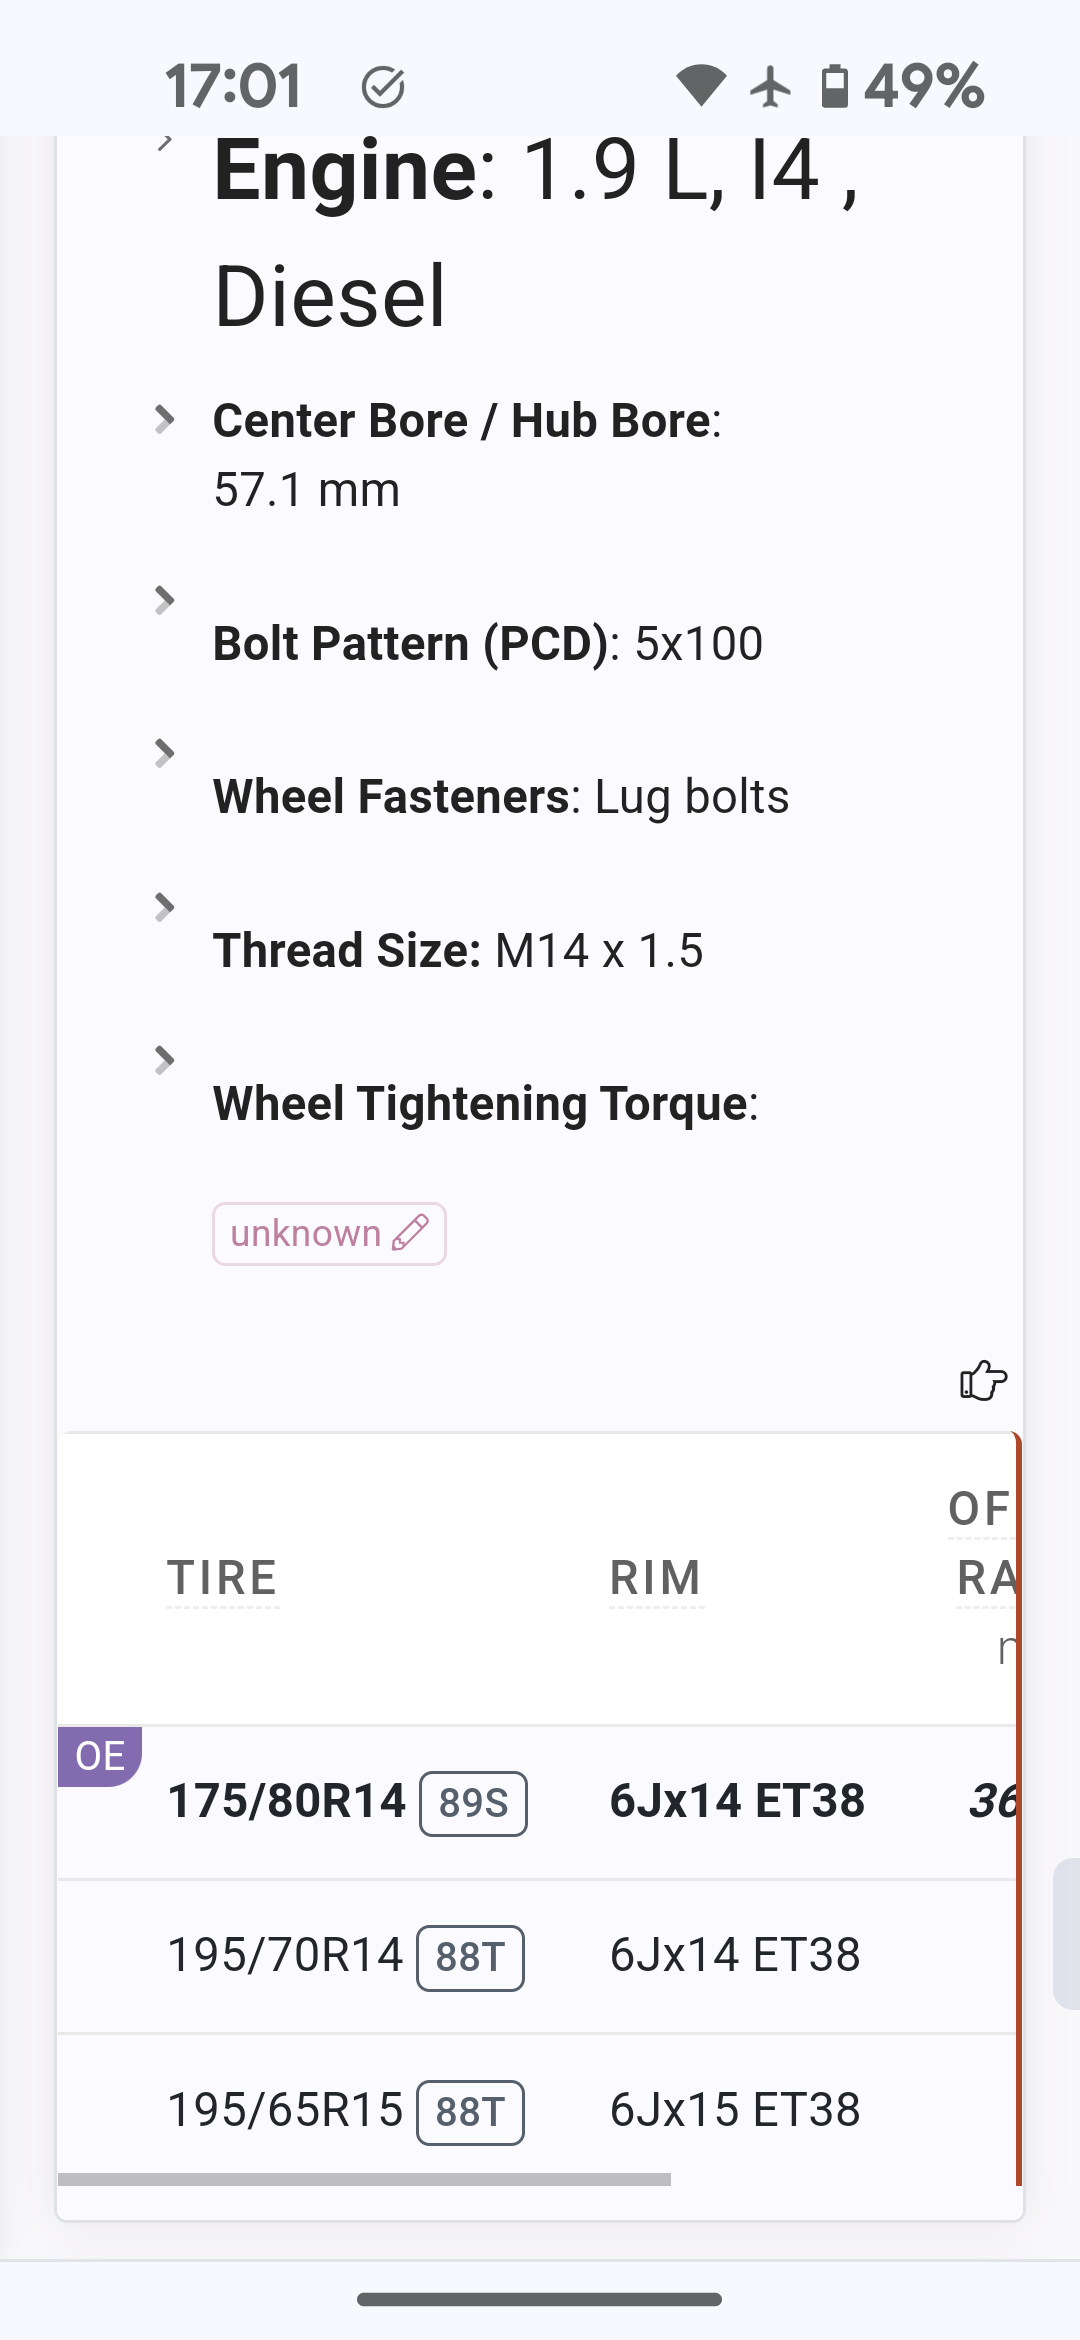The width and height of the screenshot is (1080, 2340).
Task: Tap the sync checkmark icon in status bar
Action: tap(383, 87)
